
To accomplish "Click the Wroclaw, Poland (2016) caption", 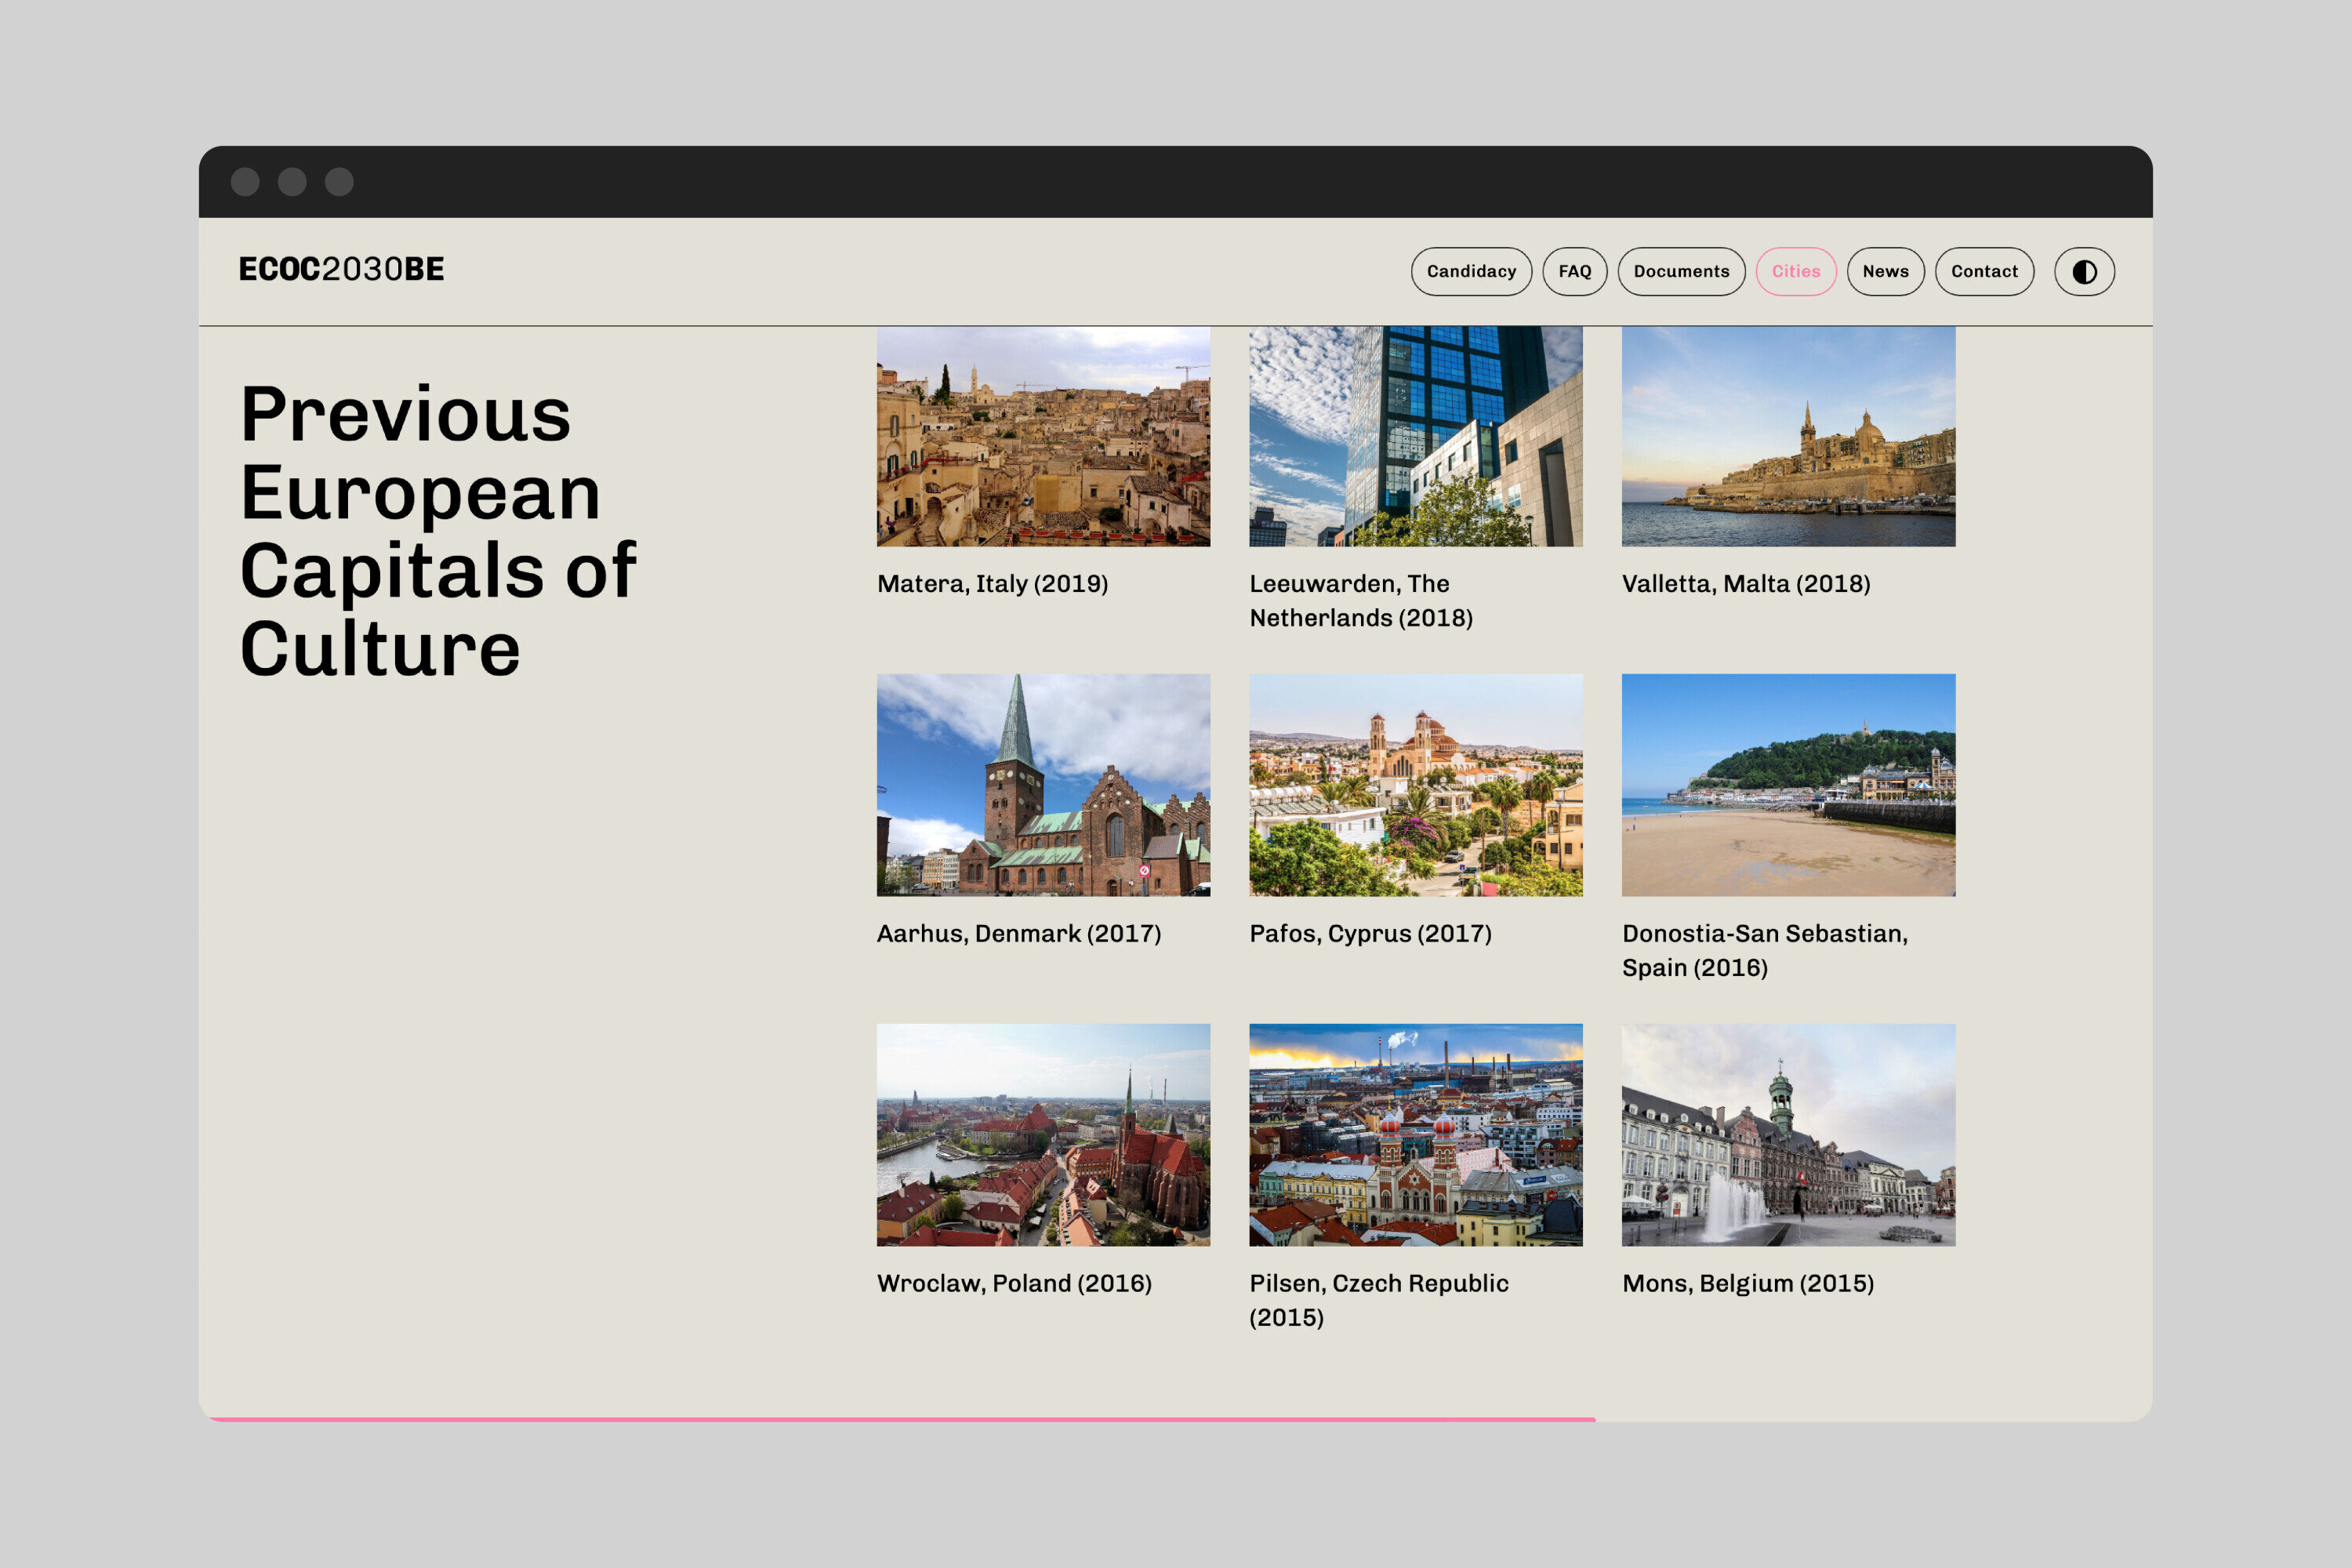I will tap(1014, 1284).
